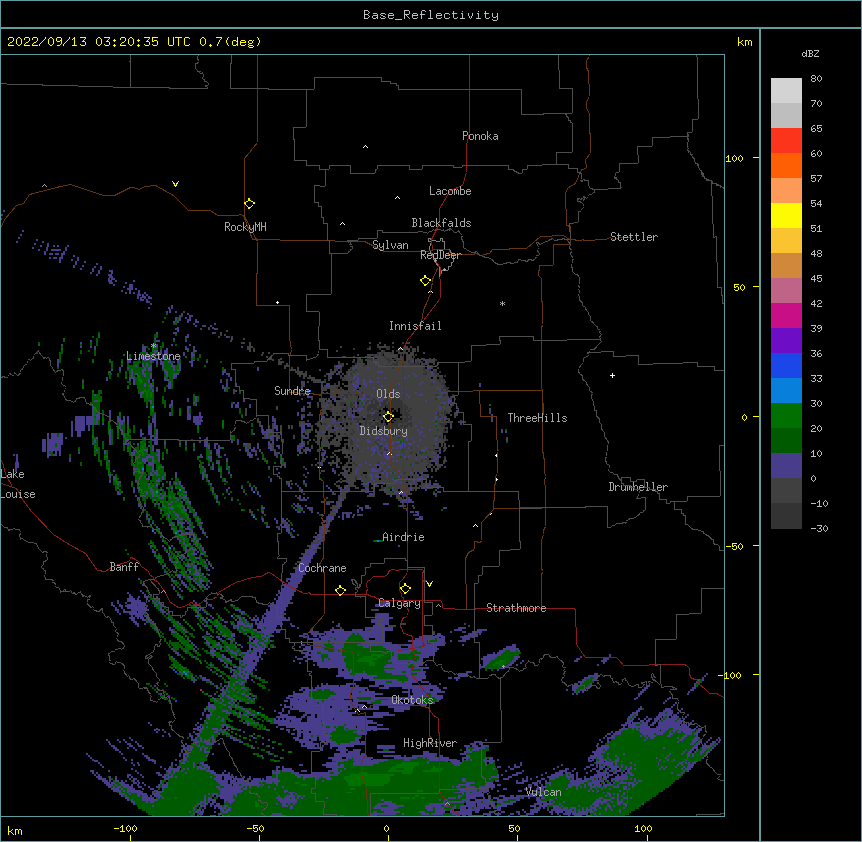Click the Base_Reflectivity title

pos(431,15)
